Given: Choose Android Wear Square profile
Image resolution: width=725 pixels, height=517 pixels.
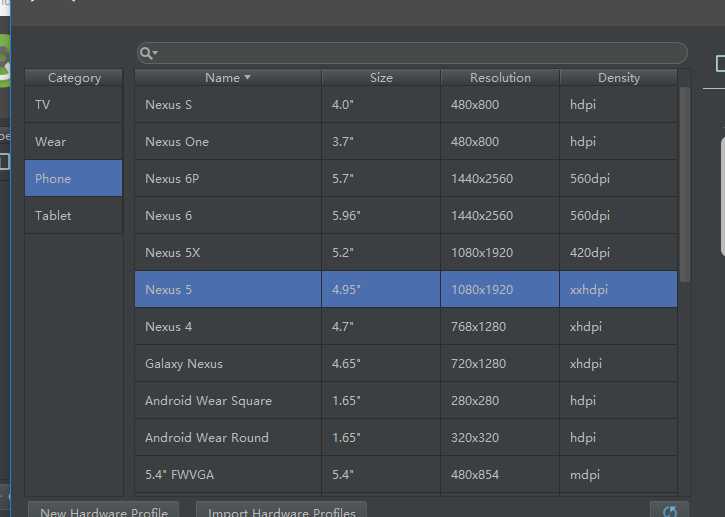Looking at the screenshot, I should tap(406, 400).
